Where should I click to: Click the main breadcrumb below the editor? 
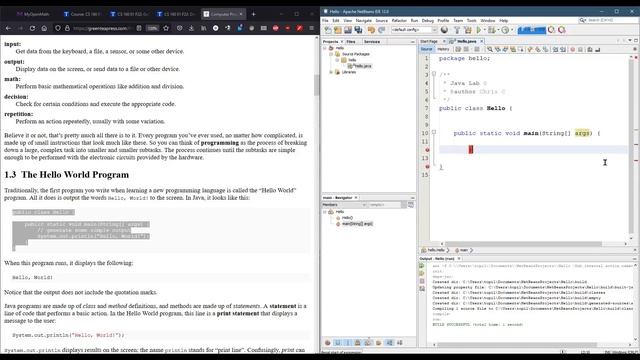tap(463, 250)
